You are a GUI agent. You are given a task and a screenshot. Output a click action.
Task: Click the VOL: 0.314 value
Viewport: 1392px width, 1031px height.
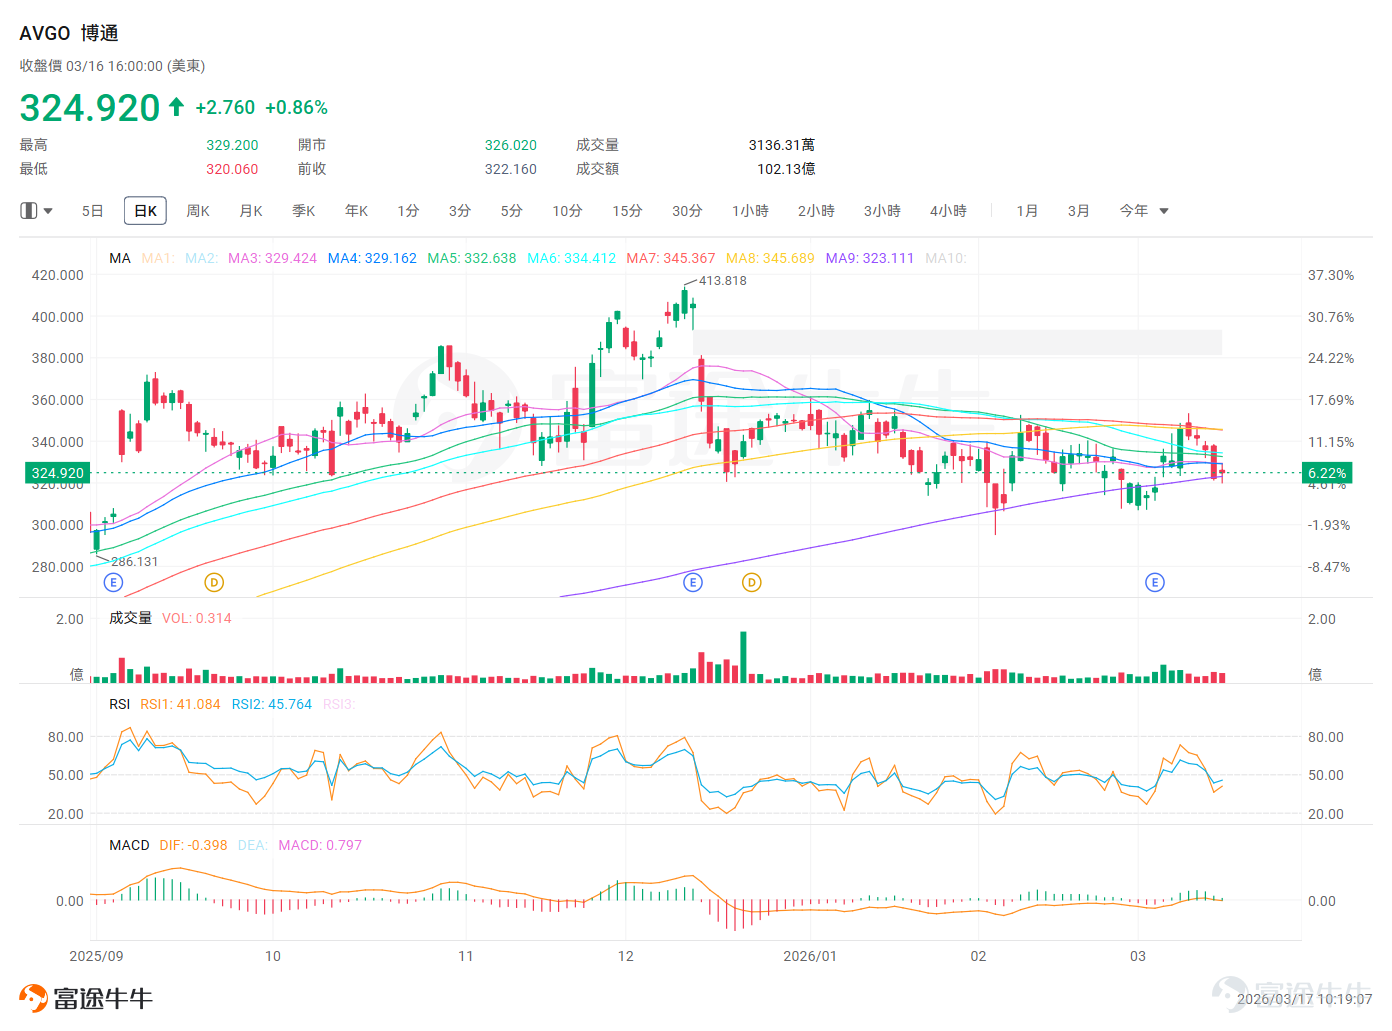click(197, 618)
